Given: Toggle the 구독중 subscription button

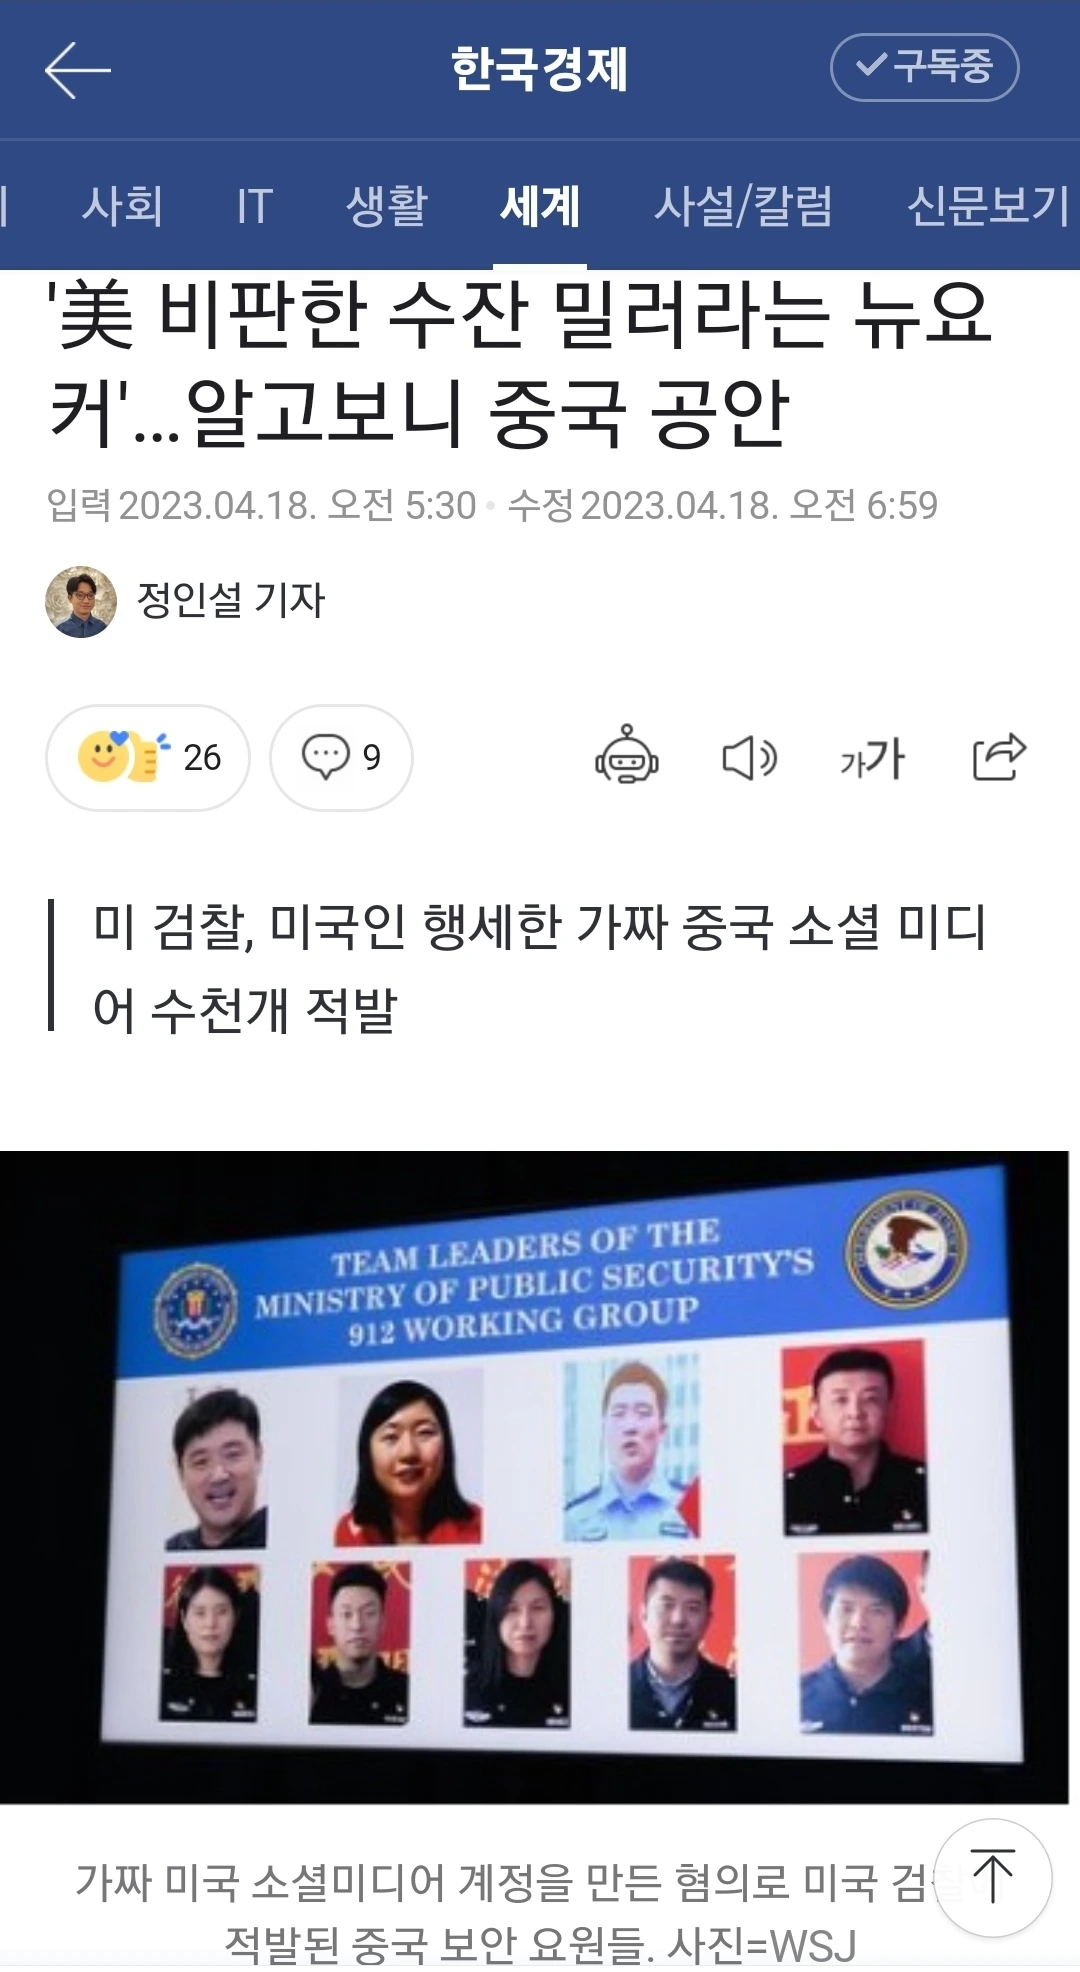Looking at the screenshot, I should tap(924, 67).
